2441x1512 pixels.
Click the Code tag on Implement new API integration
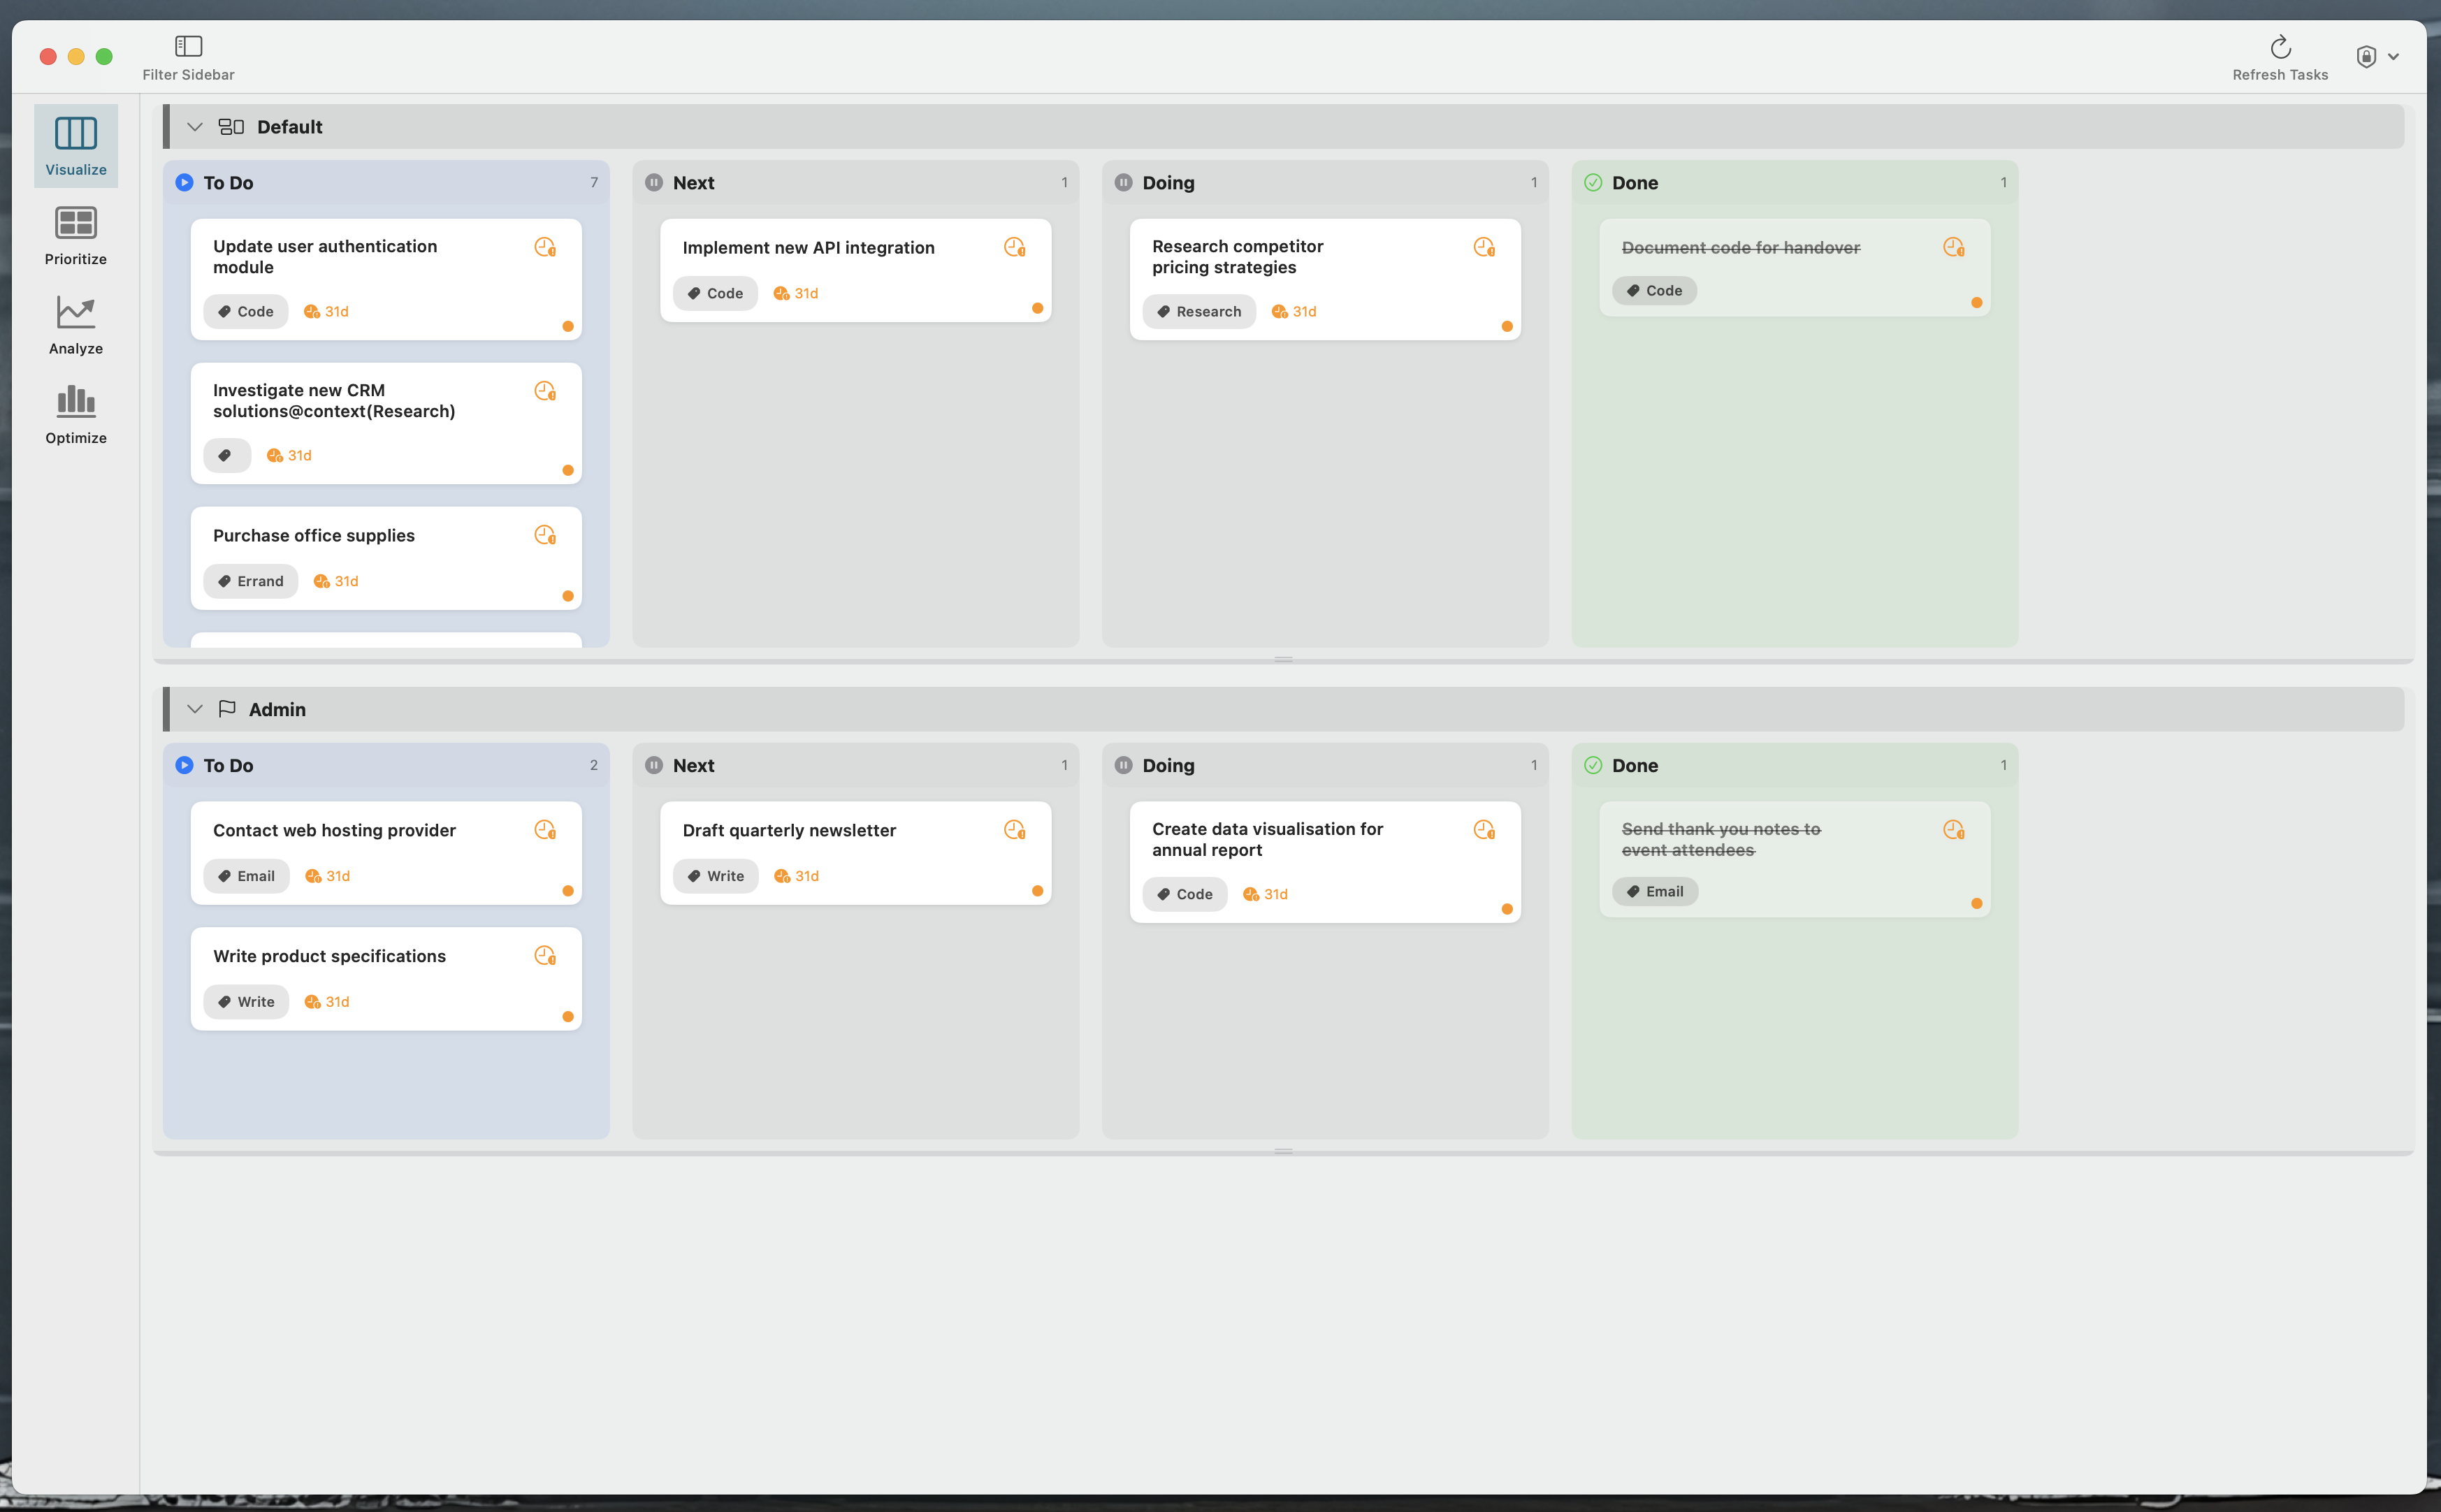(715, 293)
